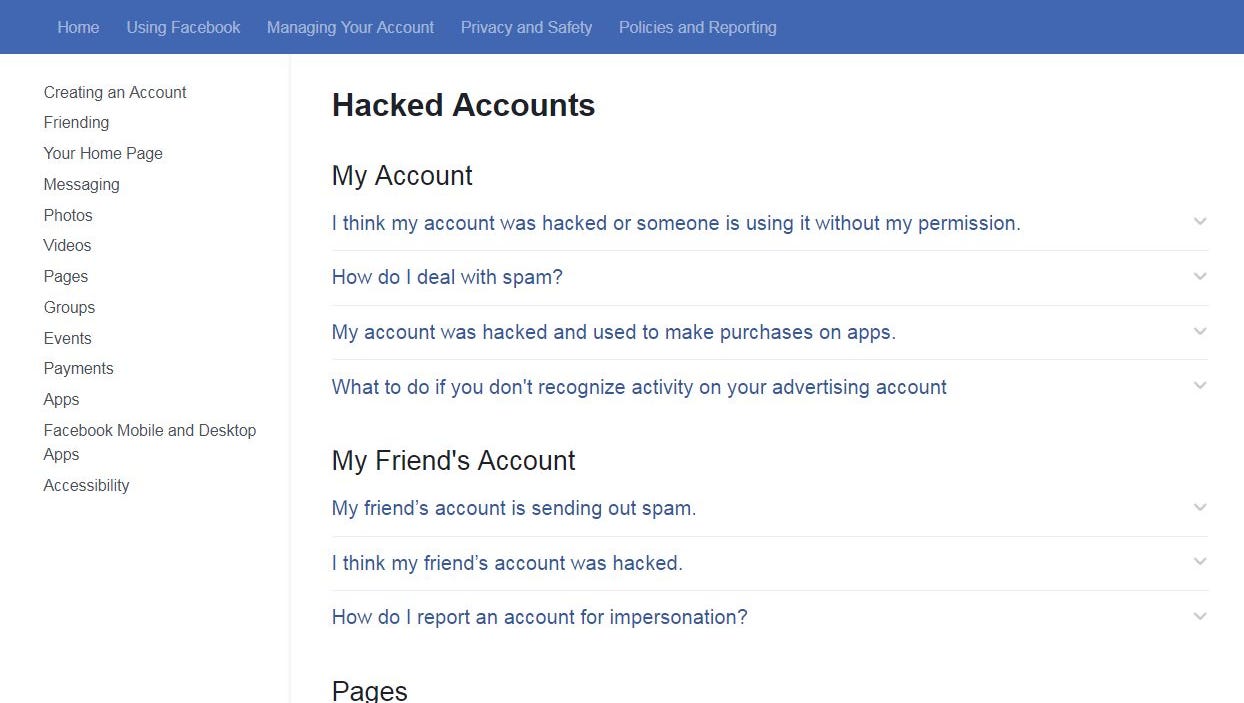Open the Messaging help topic
The height and width of the screenshot is (703, 1244).
click(81, 184)
